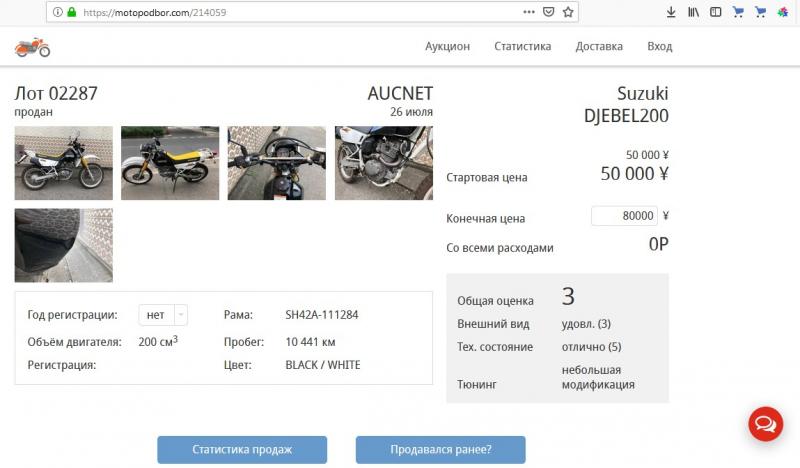
Task: Open the engine close-up photo
Action: 384,163
